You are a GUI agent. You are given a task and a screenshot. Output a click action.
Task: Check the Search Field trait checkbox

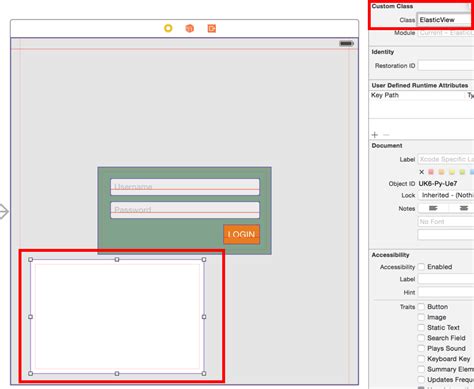pos(421,338)
